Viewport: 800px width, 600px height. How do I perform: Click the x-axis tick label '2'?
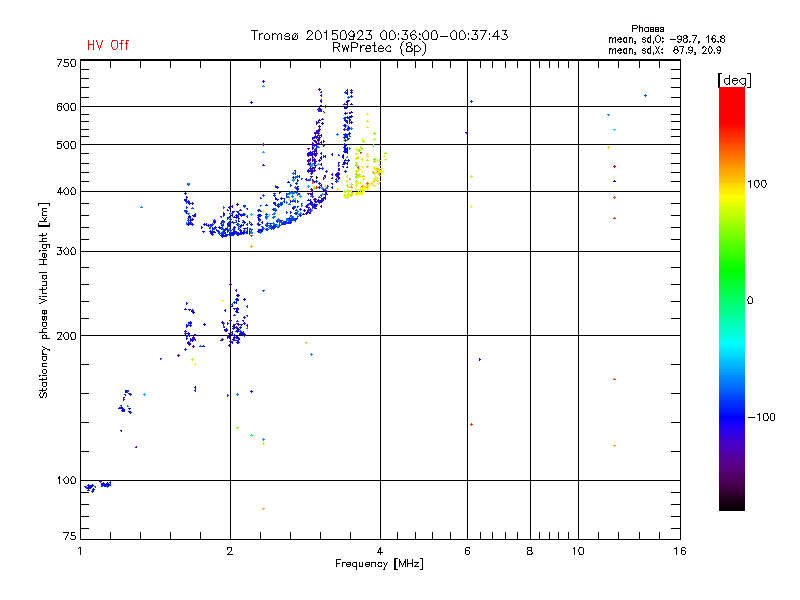[230, 551]
